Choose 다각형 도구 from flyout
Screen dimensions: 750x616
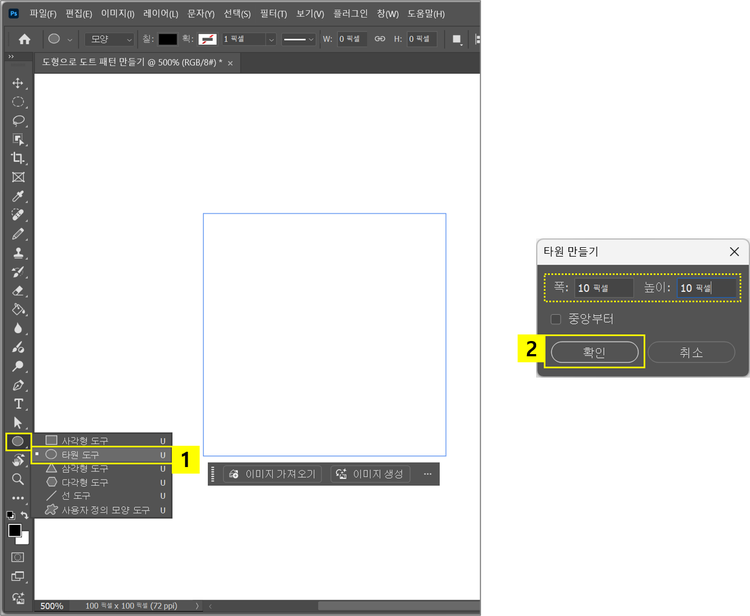click(102, 482)
